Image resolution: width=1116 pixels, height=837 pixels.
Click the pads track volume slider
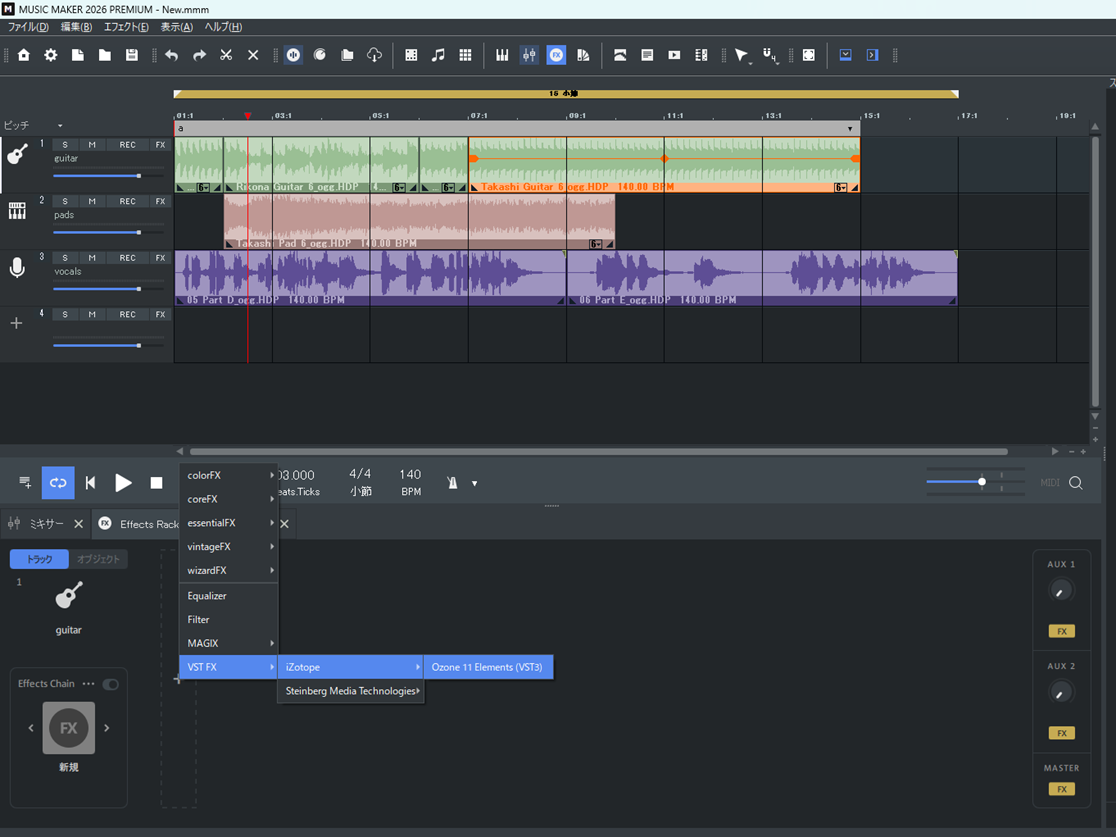pos(138,232)
